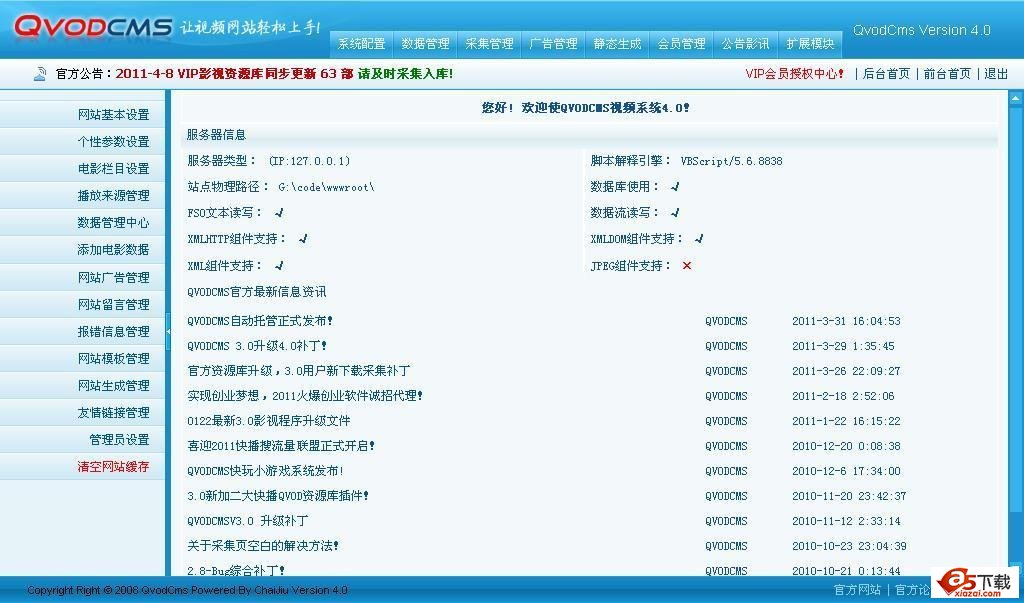Click the VBScript/5.6.8838 engine value
1024x603 pixels.
731,161
